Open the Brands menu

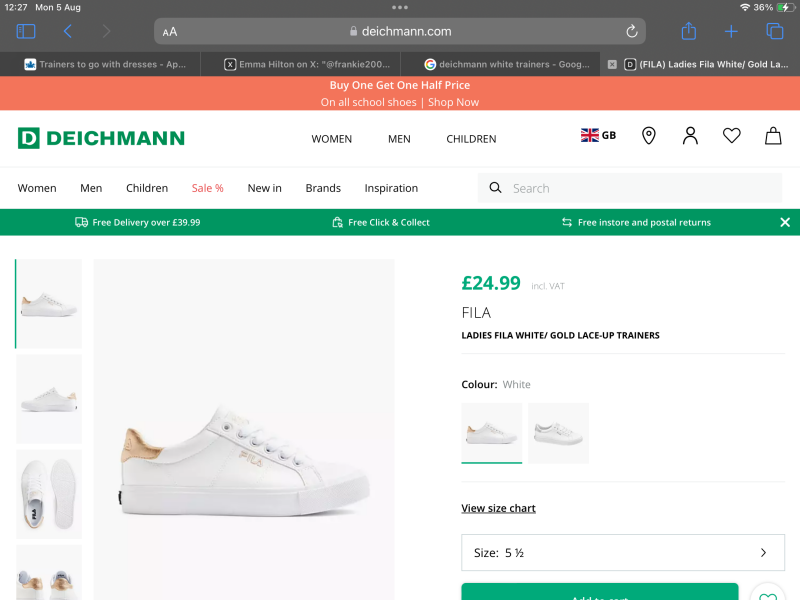(323, 188)
